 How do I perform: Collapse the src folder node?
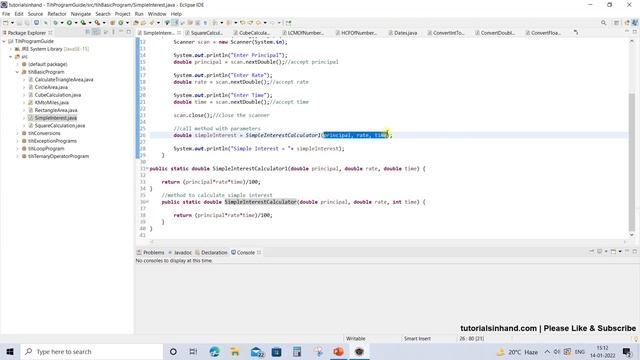tap(11, 57)
